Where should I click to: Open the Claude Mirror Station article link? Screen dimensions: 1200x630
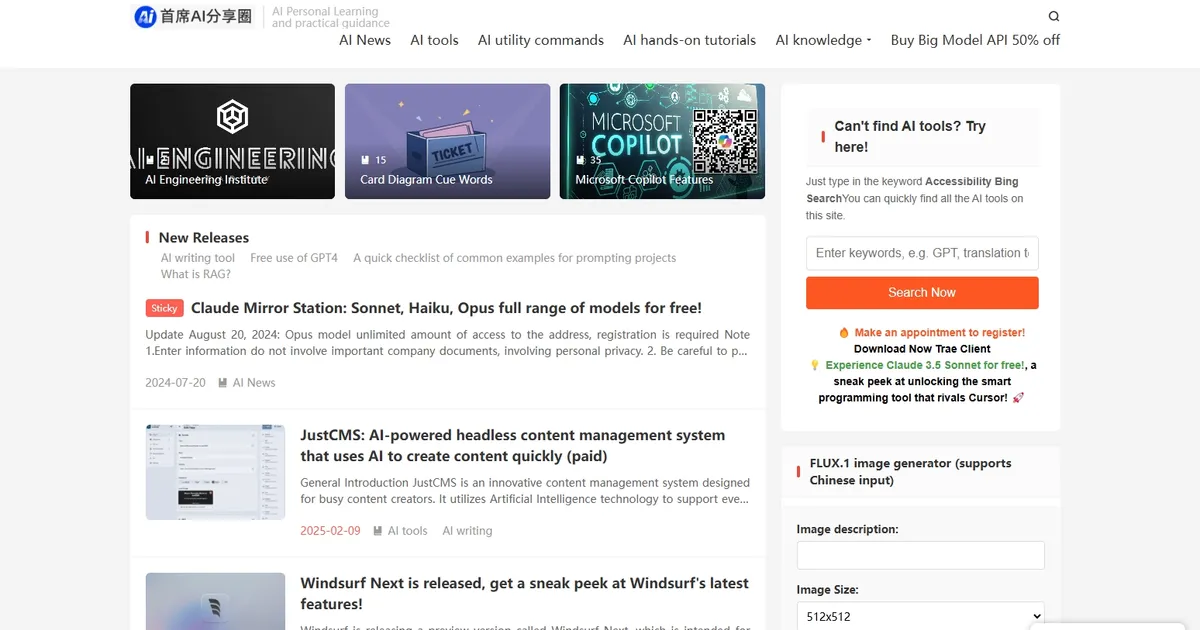[x=446, y=308]
